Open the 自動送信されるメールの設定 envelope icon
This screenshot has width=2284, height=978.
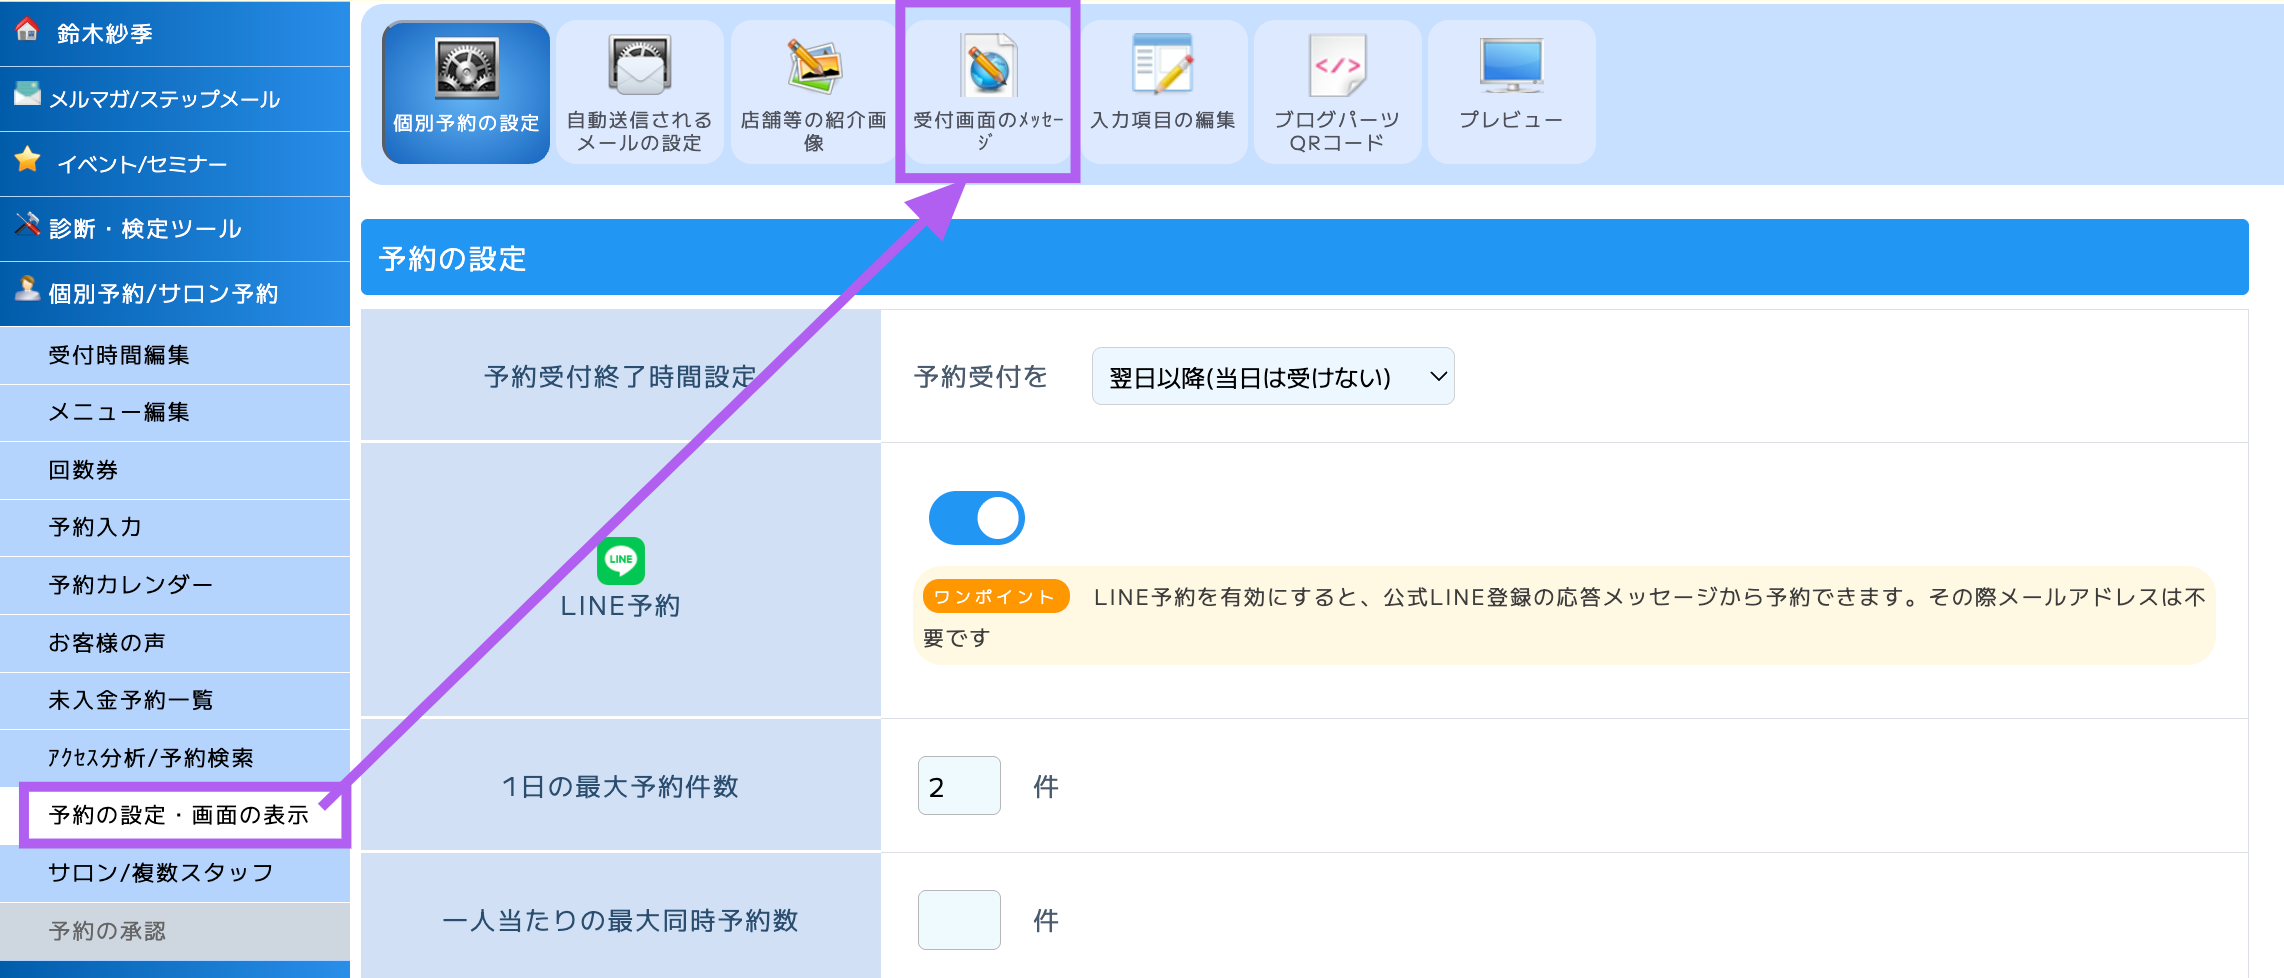click(640, 66)
